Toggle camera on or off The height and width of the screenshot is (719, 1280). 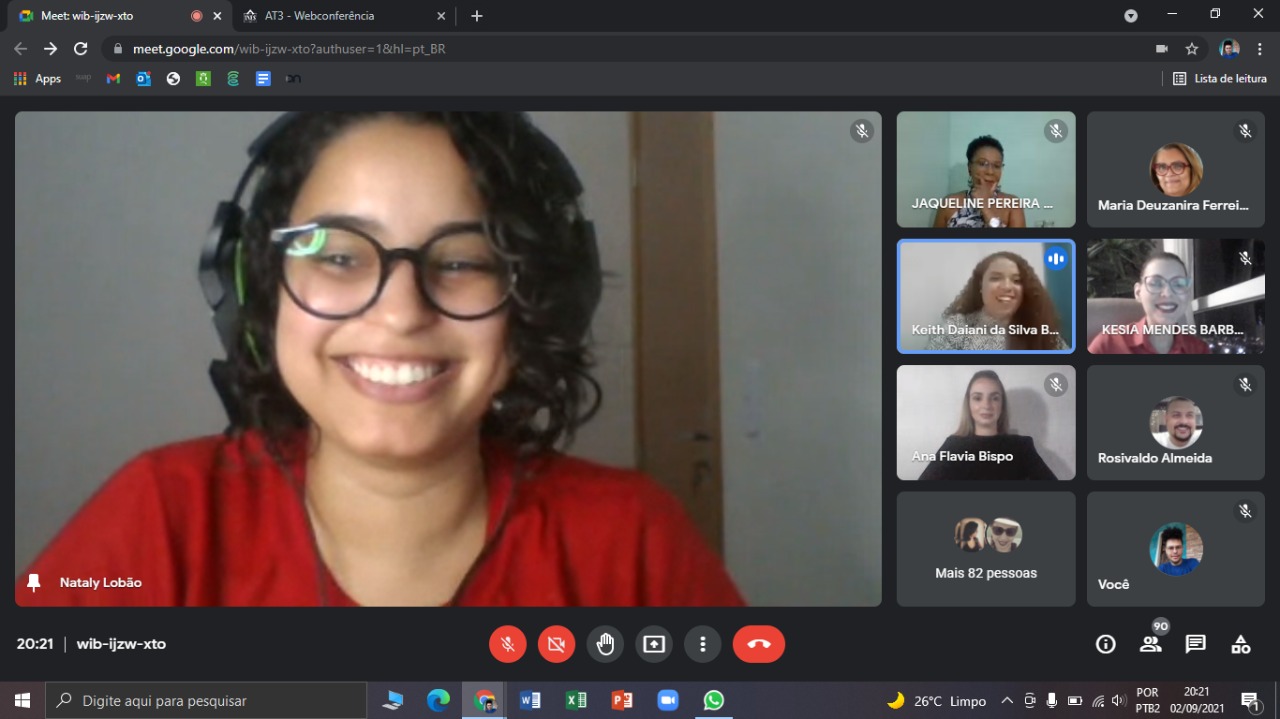point(556,644)
